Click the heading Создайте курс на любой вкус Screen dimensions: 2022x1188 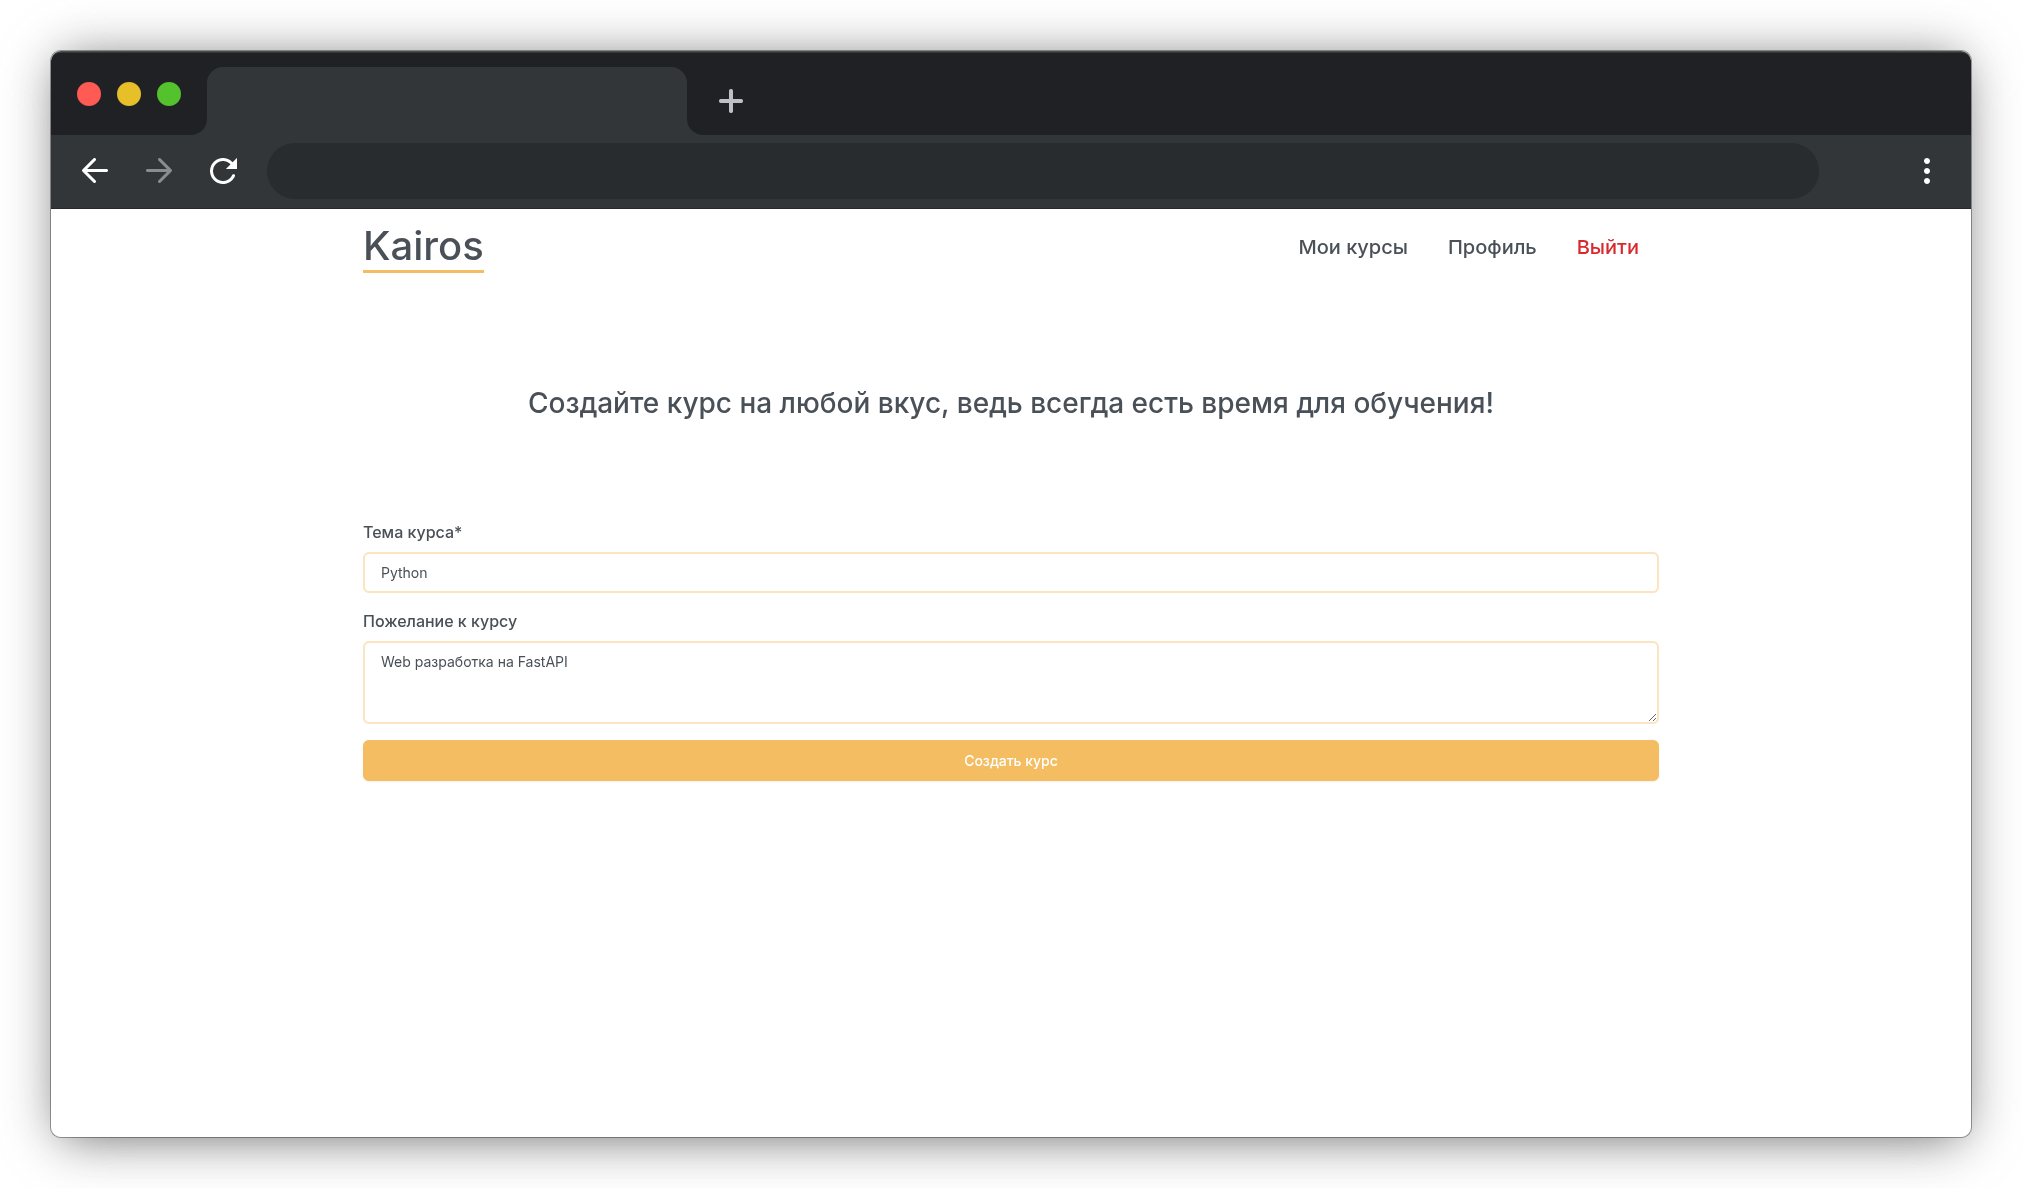point(1010,403)
